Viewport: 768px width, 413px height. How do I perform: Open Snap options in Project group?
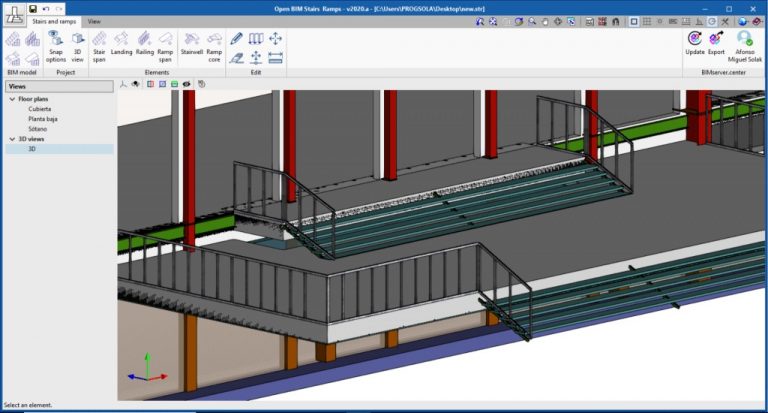56,47
